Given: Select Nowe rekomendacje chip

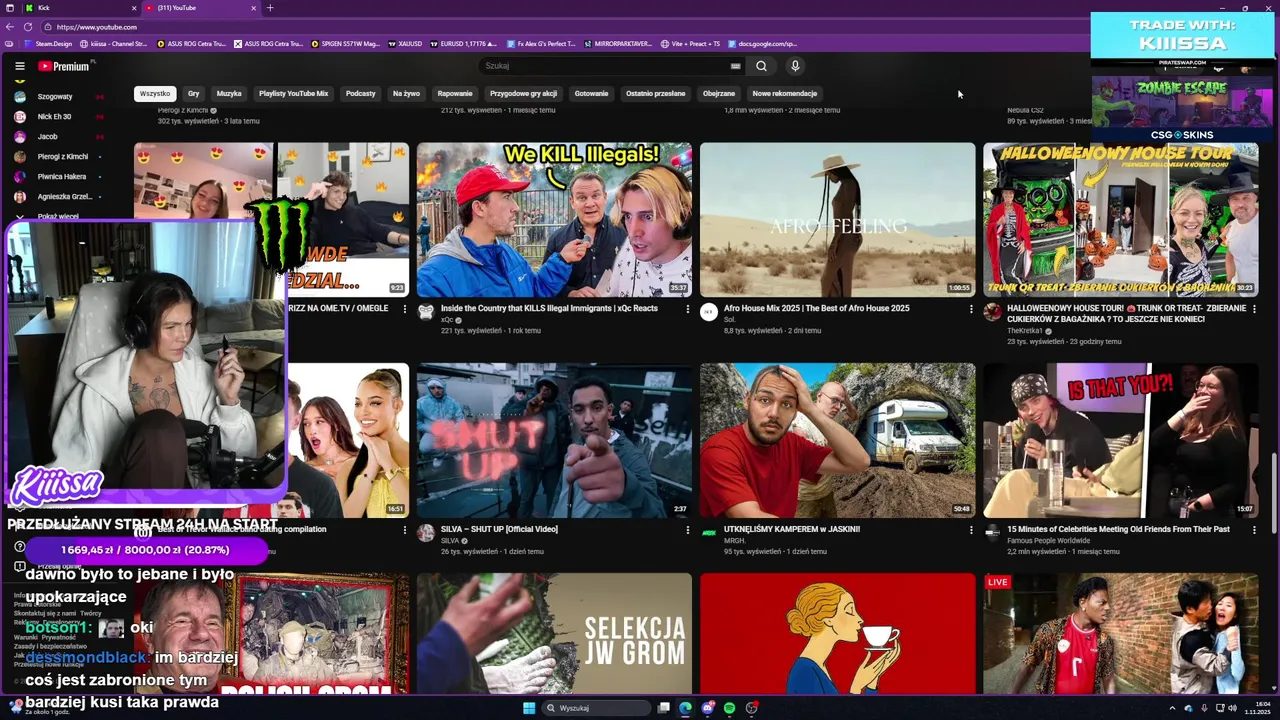Looking at the screenshot, I should [785, 93].
